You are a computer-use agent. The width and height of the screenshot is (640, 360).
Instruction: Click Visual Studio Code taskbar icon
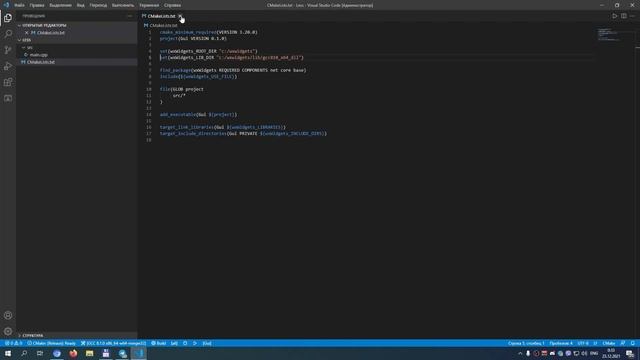pyautogui.click(x=139, y=353)
